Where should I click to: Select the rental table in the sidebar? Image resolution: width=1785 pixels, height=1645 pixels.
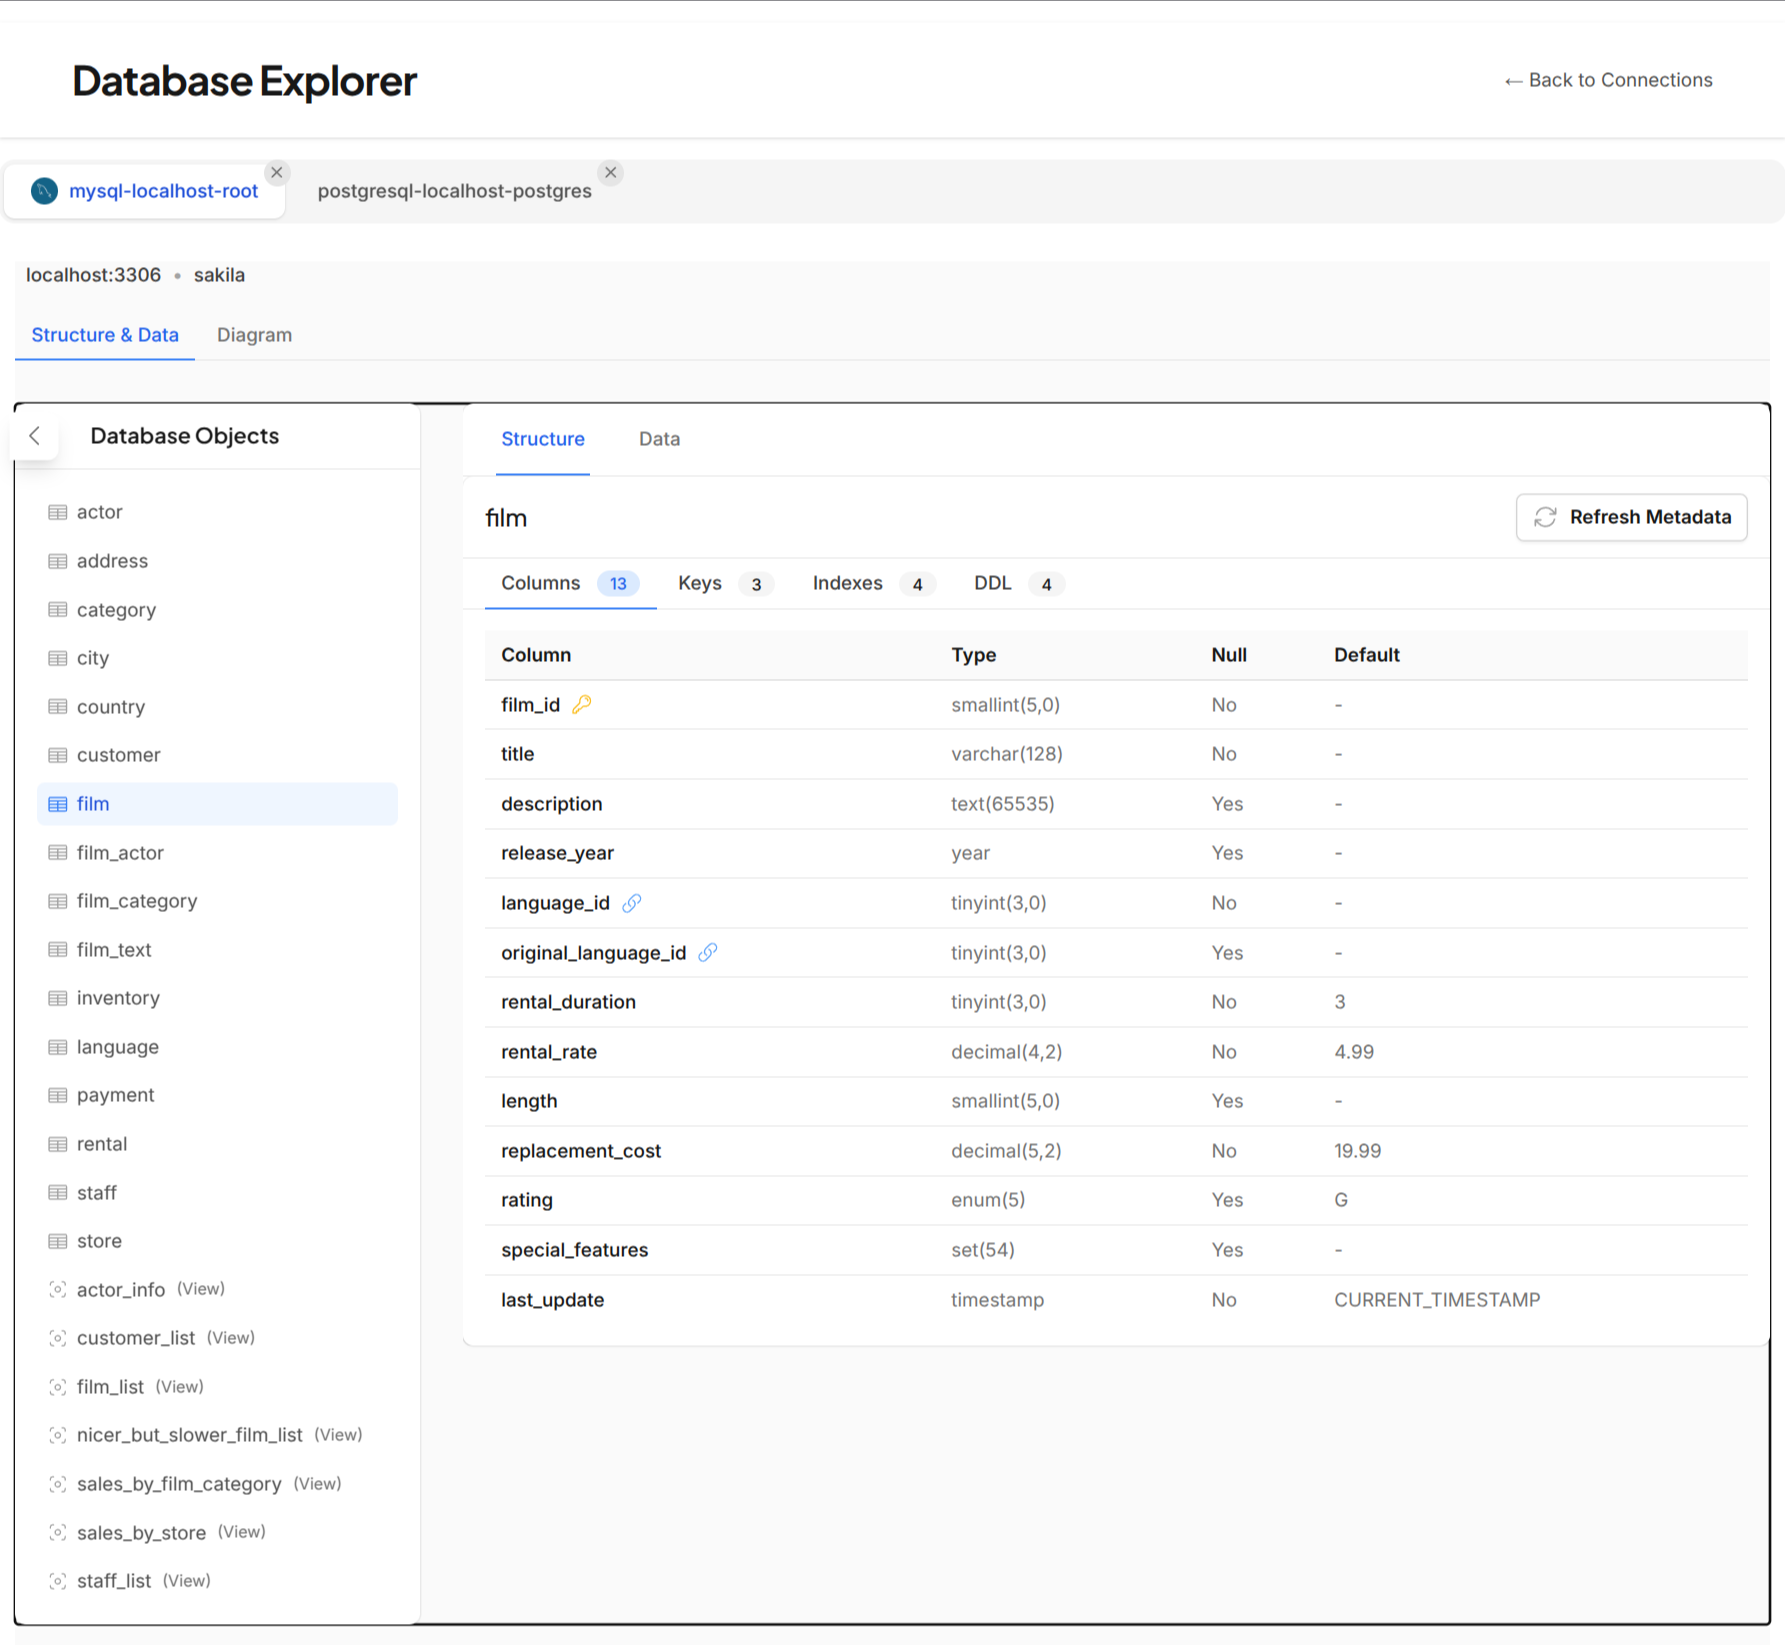(102, 1143)
